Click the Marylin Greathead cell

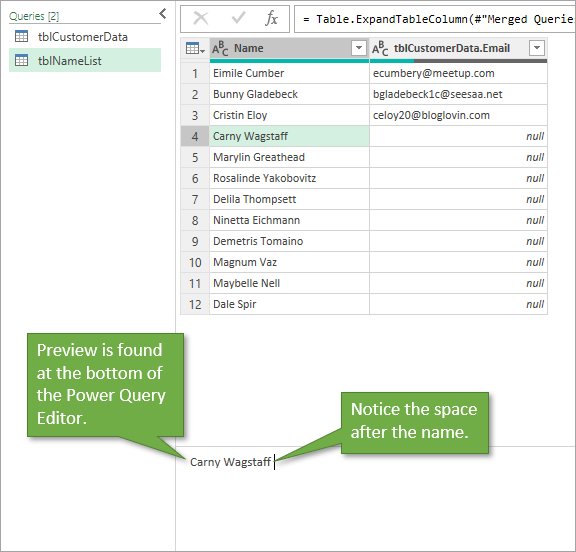pyautogui.click(x=289, y=157)
